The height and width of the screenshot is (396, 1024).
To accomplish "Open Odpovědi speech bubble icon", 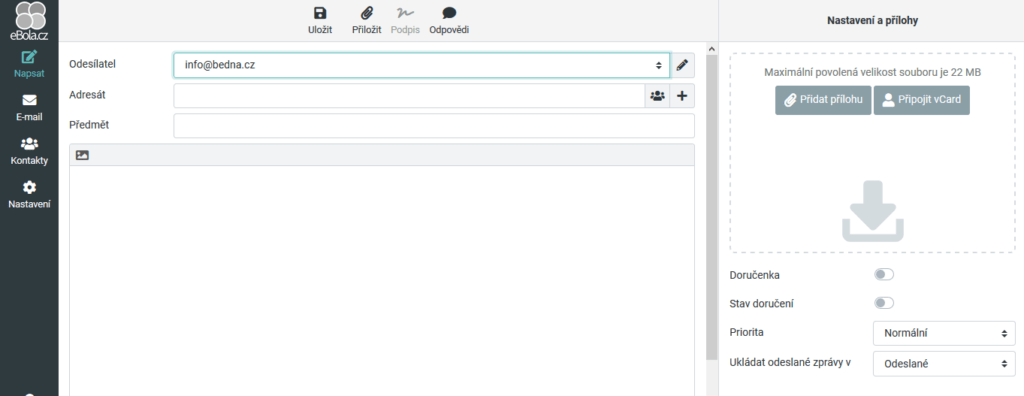I will point(449,21).
